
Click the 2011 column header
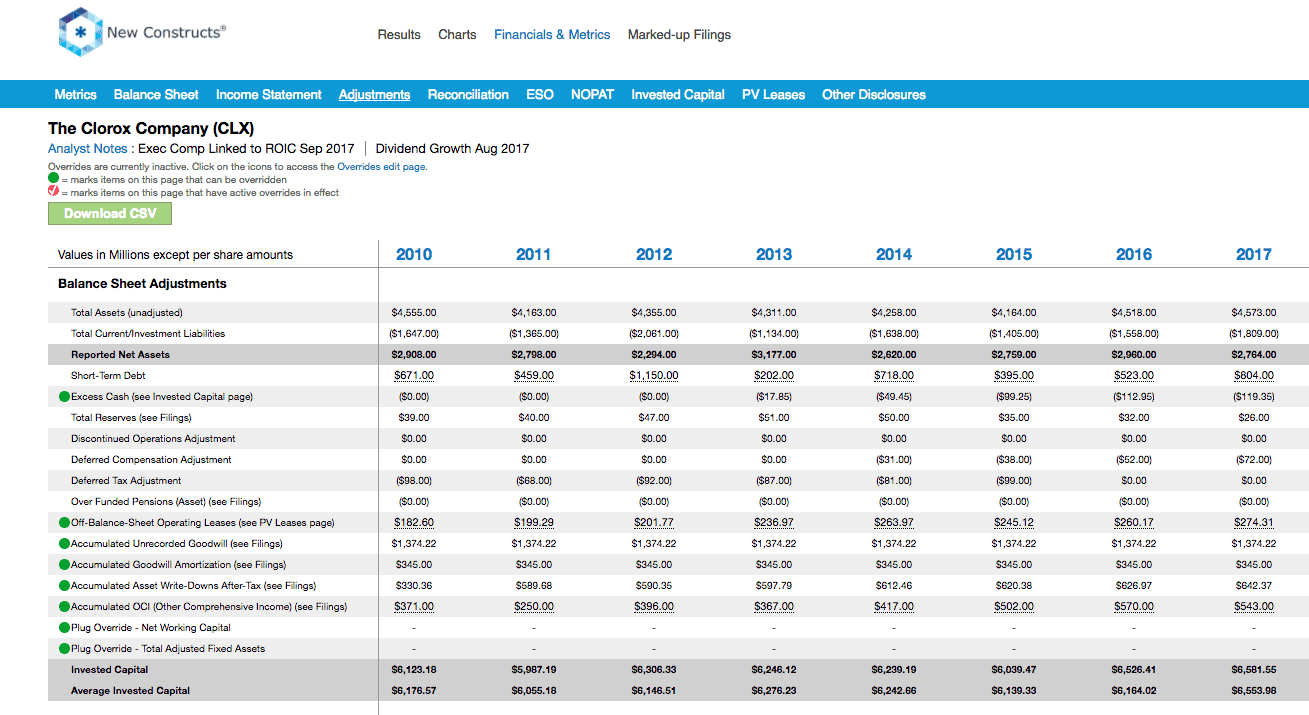[x=534, y=254]
